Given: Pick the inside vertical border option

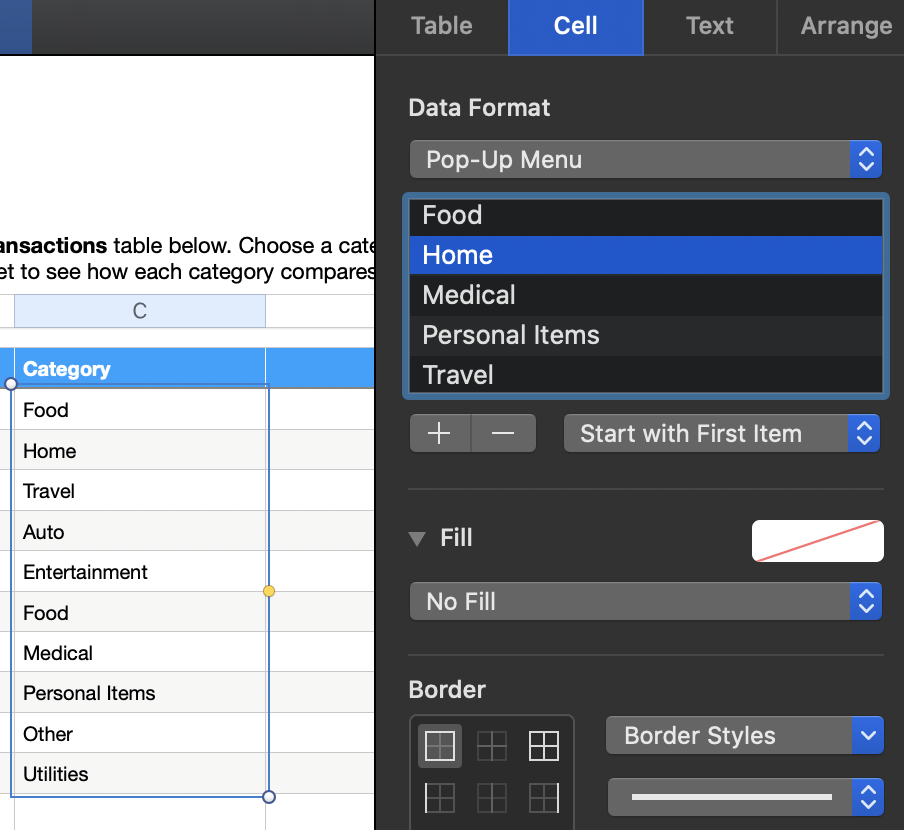Looking at the screenshot, I should [492, 798].
